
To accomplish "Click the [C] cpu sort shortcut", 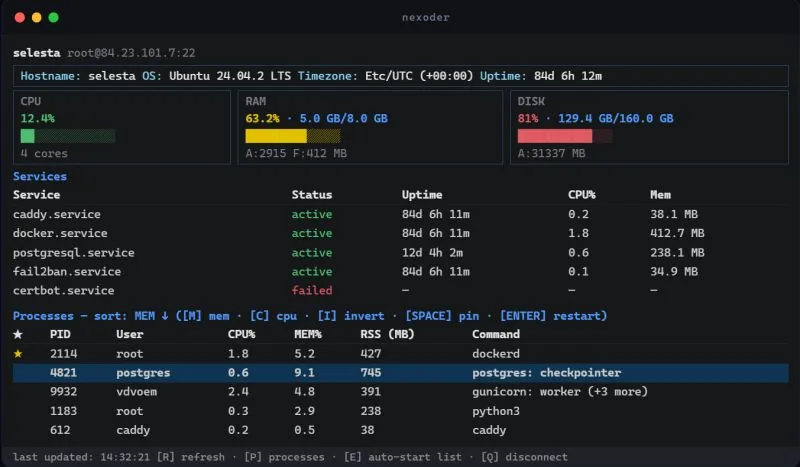I will [x=273, y=316].
